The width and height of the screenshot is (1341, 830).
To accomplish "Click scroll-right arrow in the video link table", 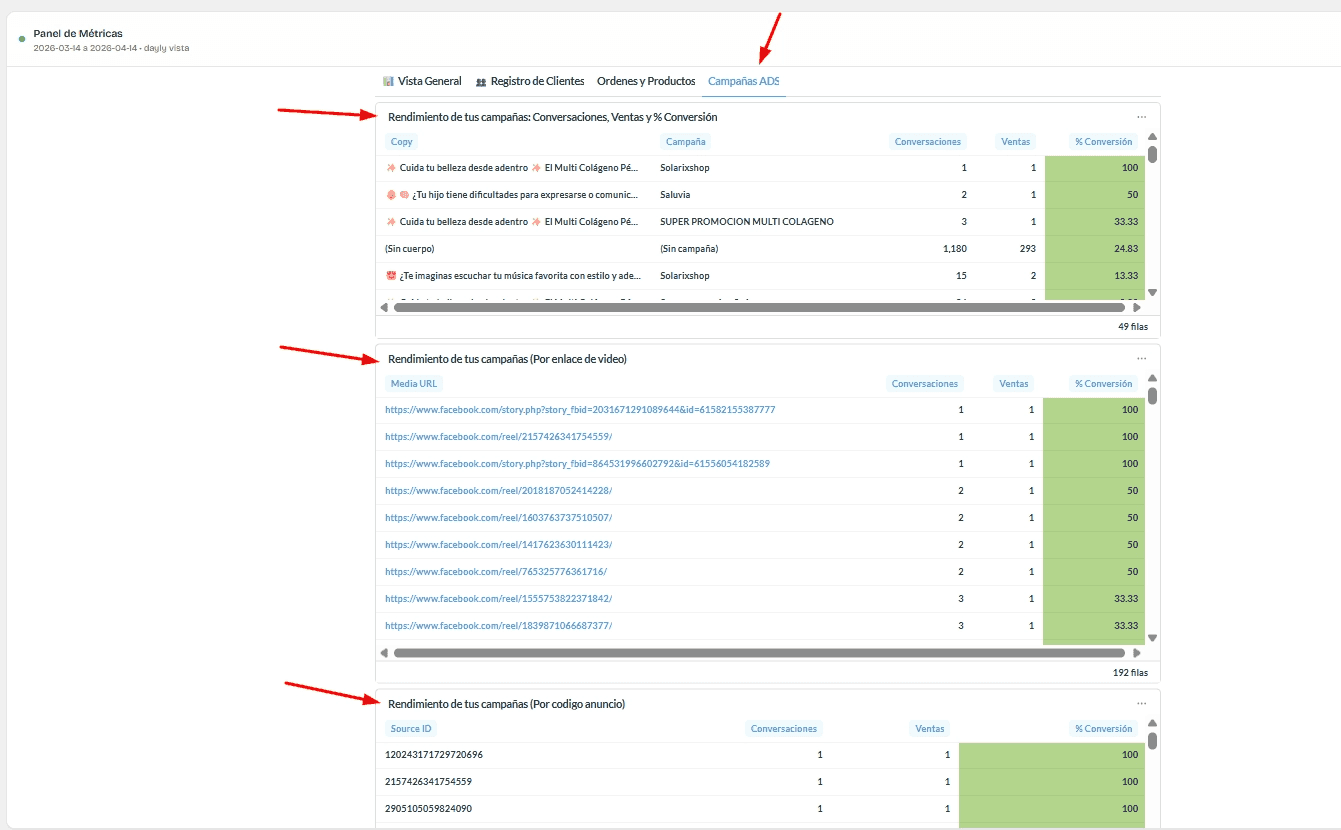I will tap(1136, 653).
